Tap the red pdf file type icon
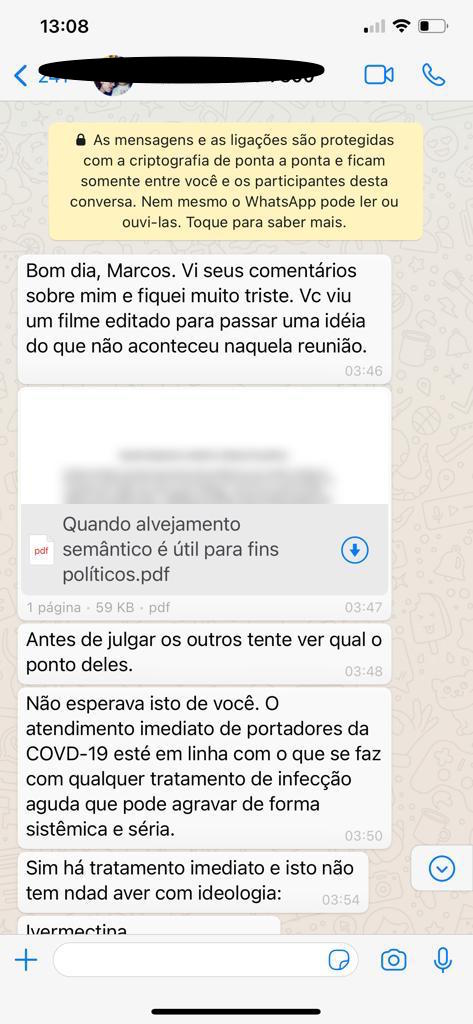The width and height of the screenshot is (473, 1024). click(x=41, y=550)
